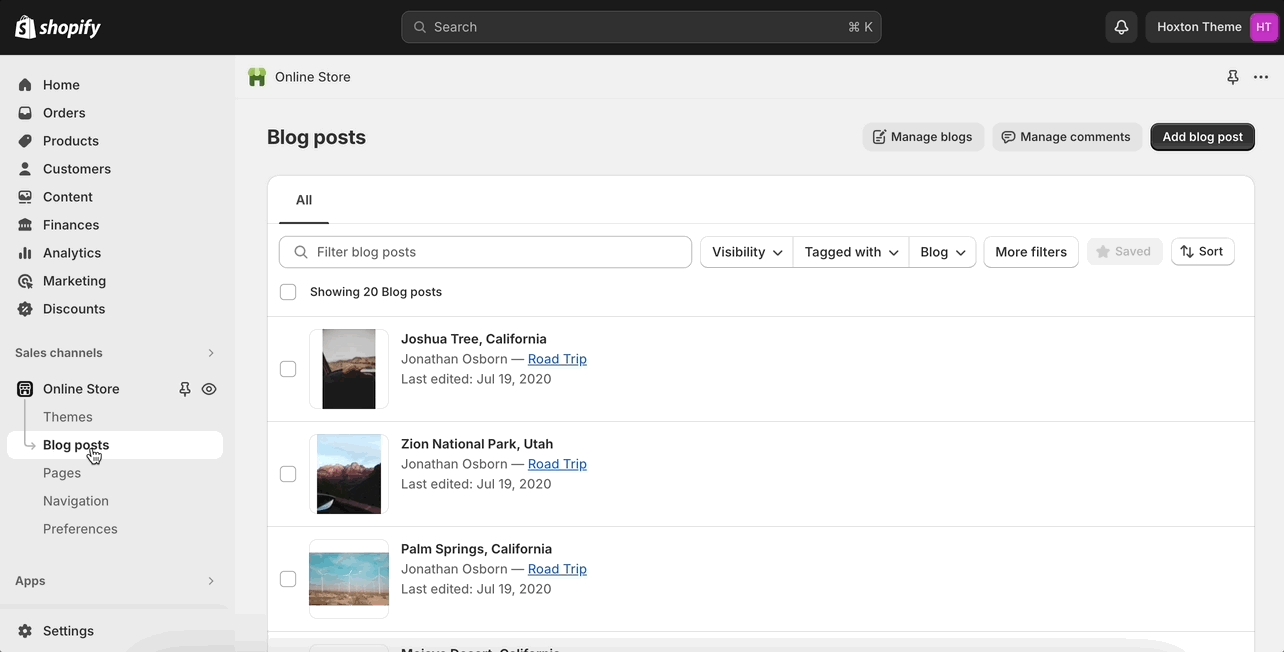Open the Zion National Park, Utah title
1284x652 pixels.
pos(477,444)
